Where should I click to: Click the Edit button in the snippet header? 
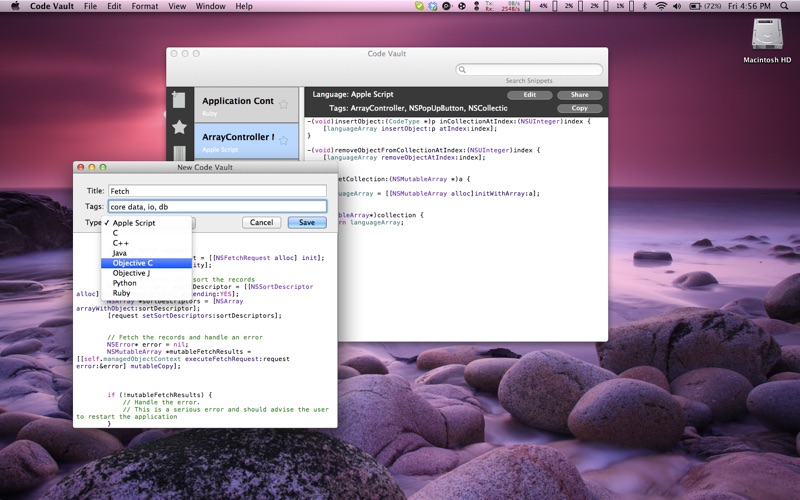[530, 95]
